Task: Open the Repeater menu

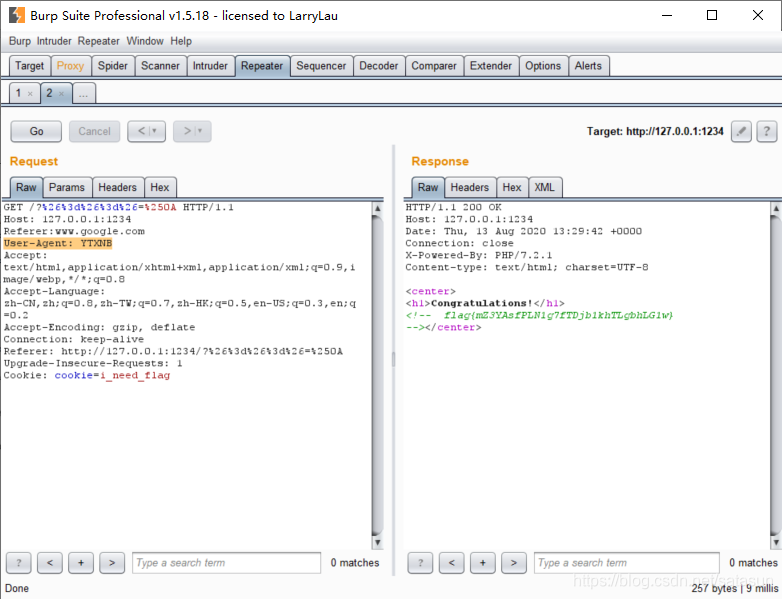Action: click(98, 41)
